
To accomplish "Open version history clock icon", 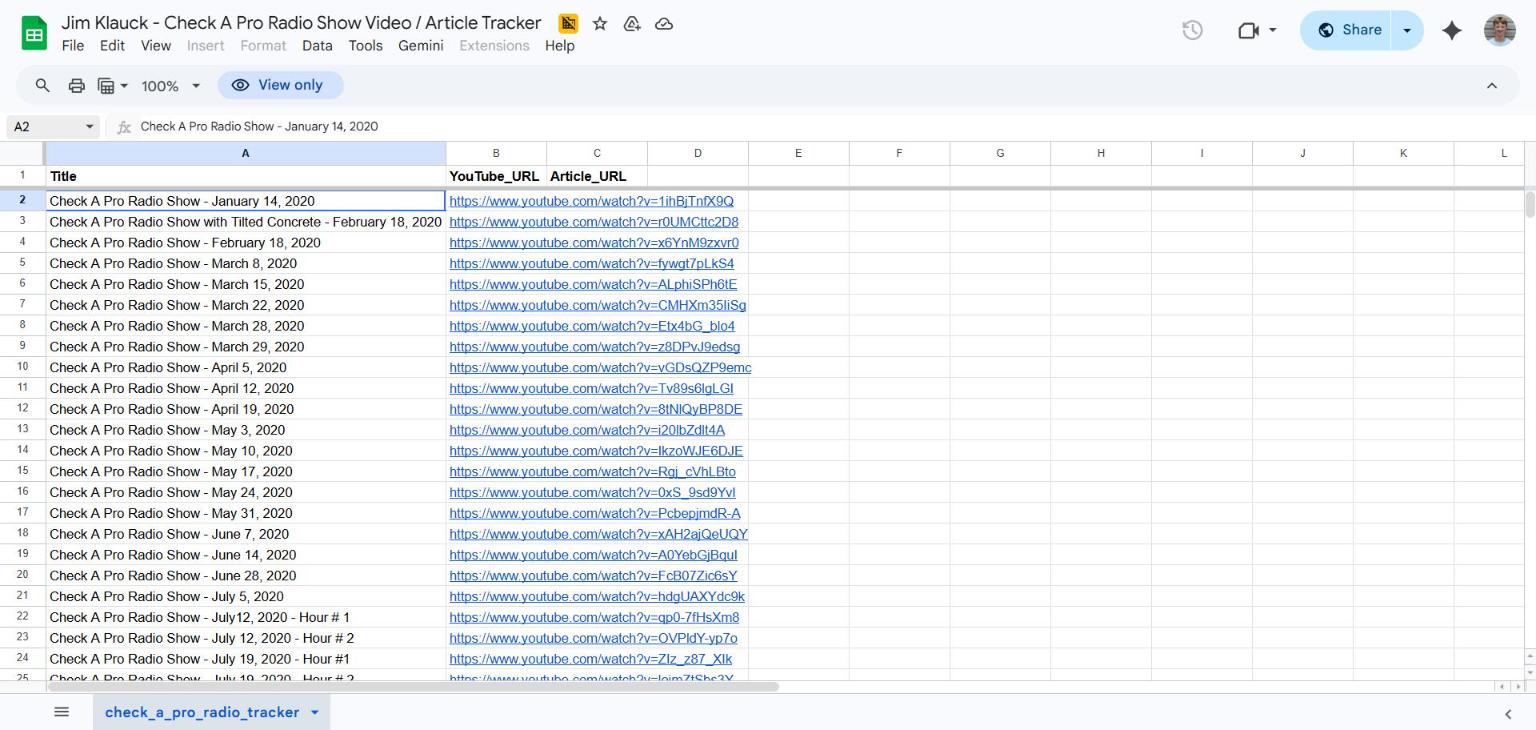I will [1192, 30].
